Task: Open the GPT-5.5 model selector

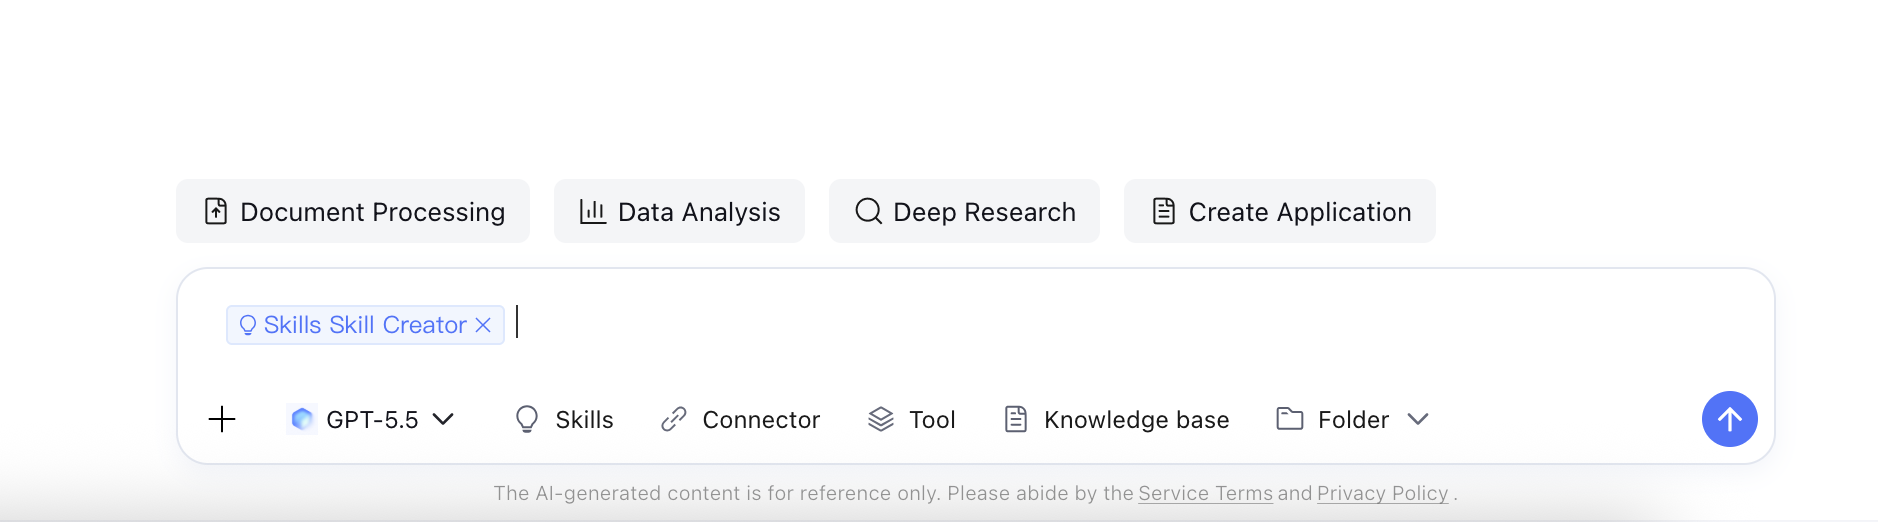Action: tap(371, 419)
